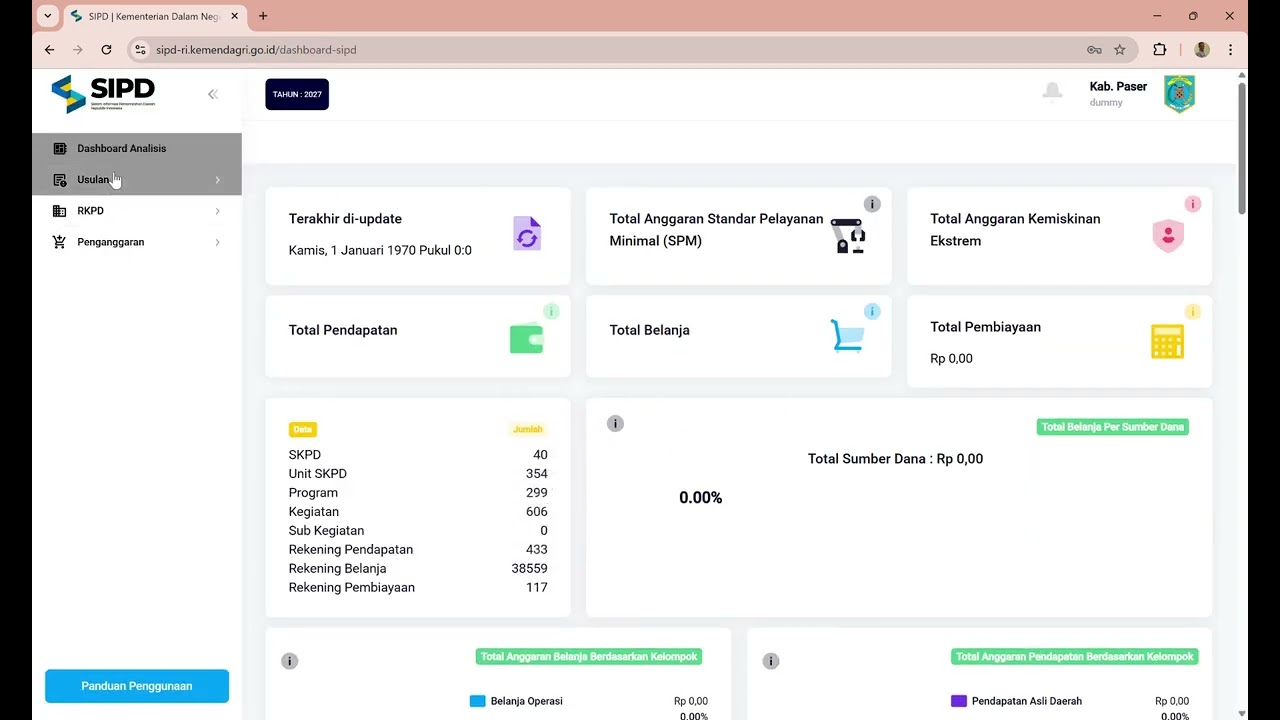
Task: Click the yellow calculator icon
Action: coord(1167,342)
